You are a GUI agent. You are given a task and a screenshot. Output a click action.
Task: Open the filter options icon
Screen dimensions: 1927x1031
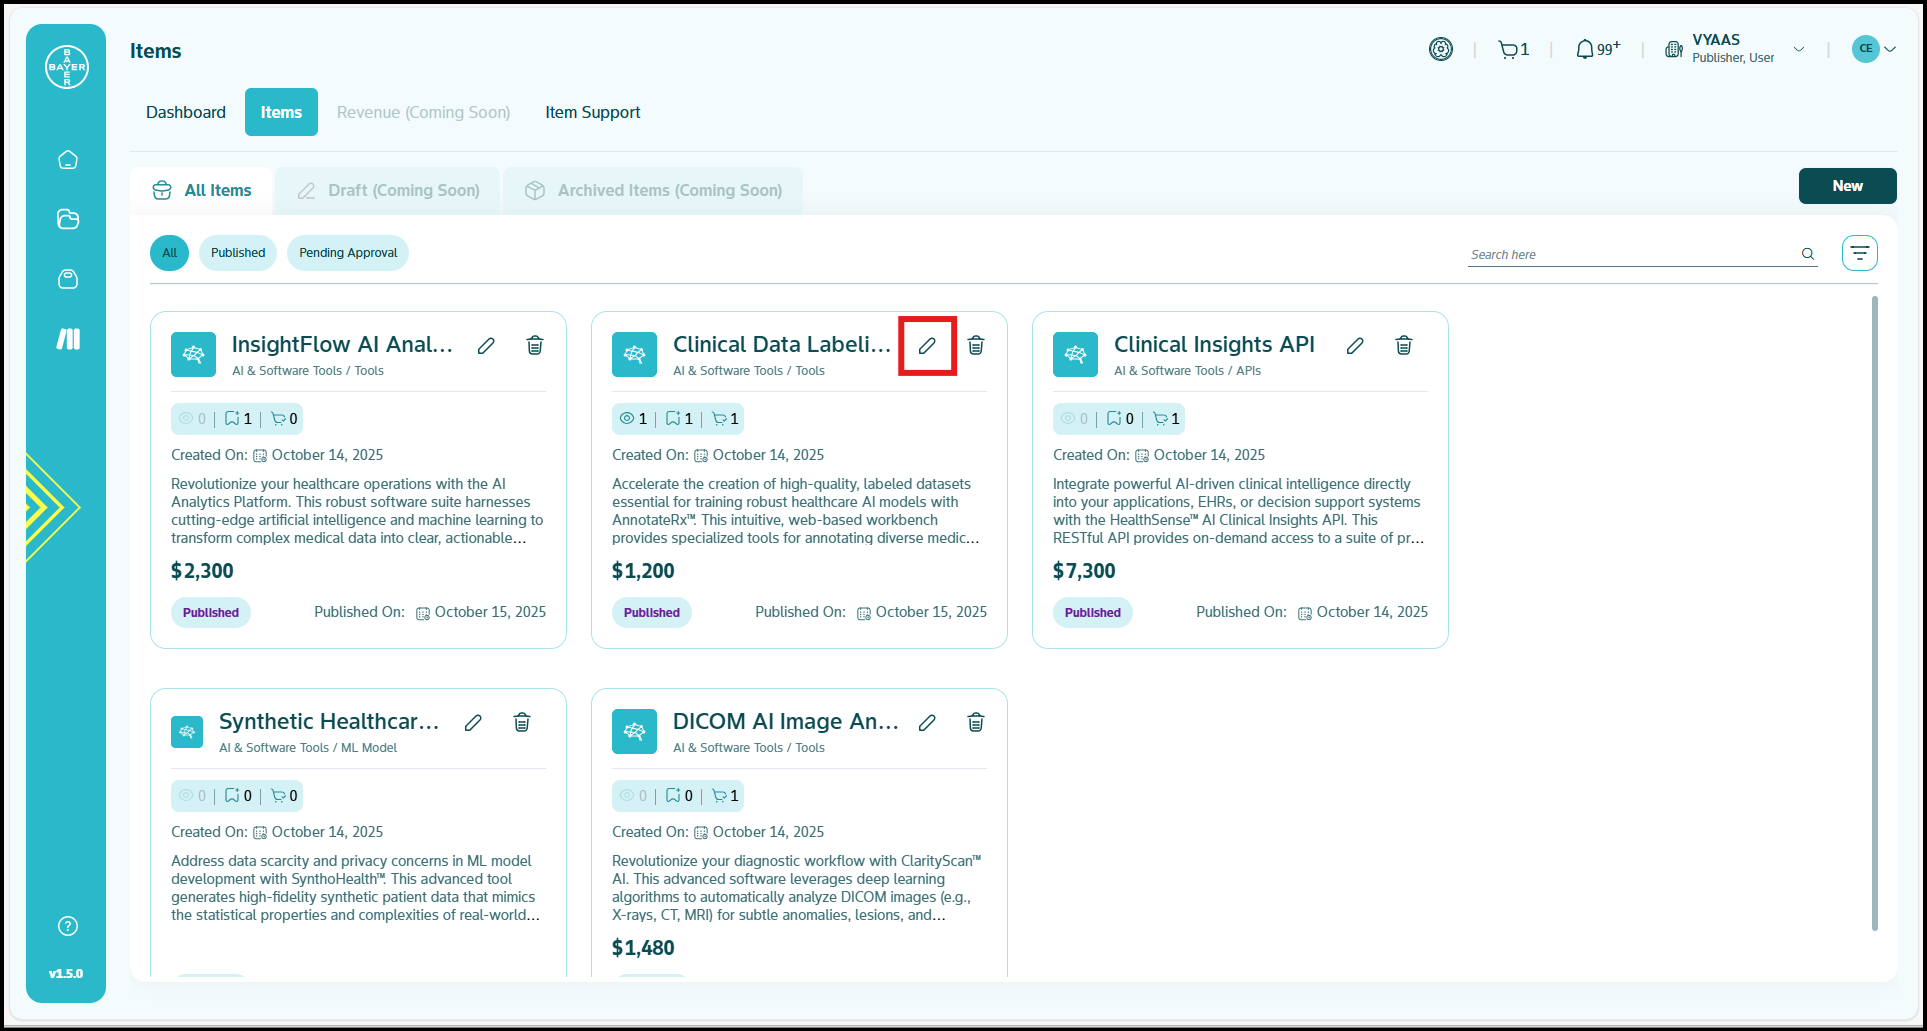(x=1859, y=253)
